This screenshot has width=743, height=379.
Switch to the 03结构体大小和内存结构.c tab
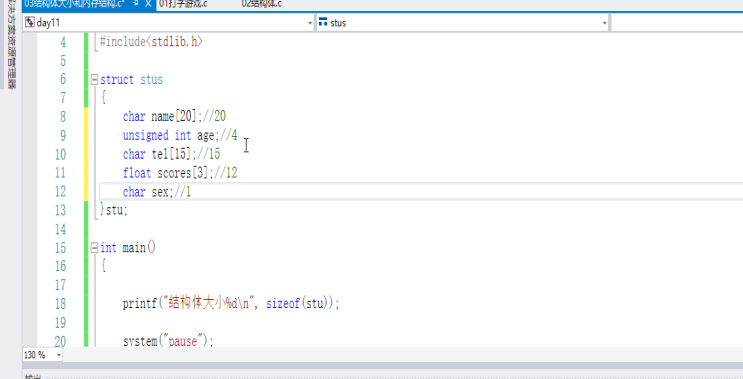tap(74, 4)
